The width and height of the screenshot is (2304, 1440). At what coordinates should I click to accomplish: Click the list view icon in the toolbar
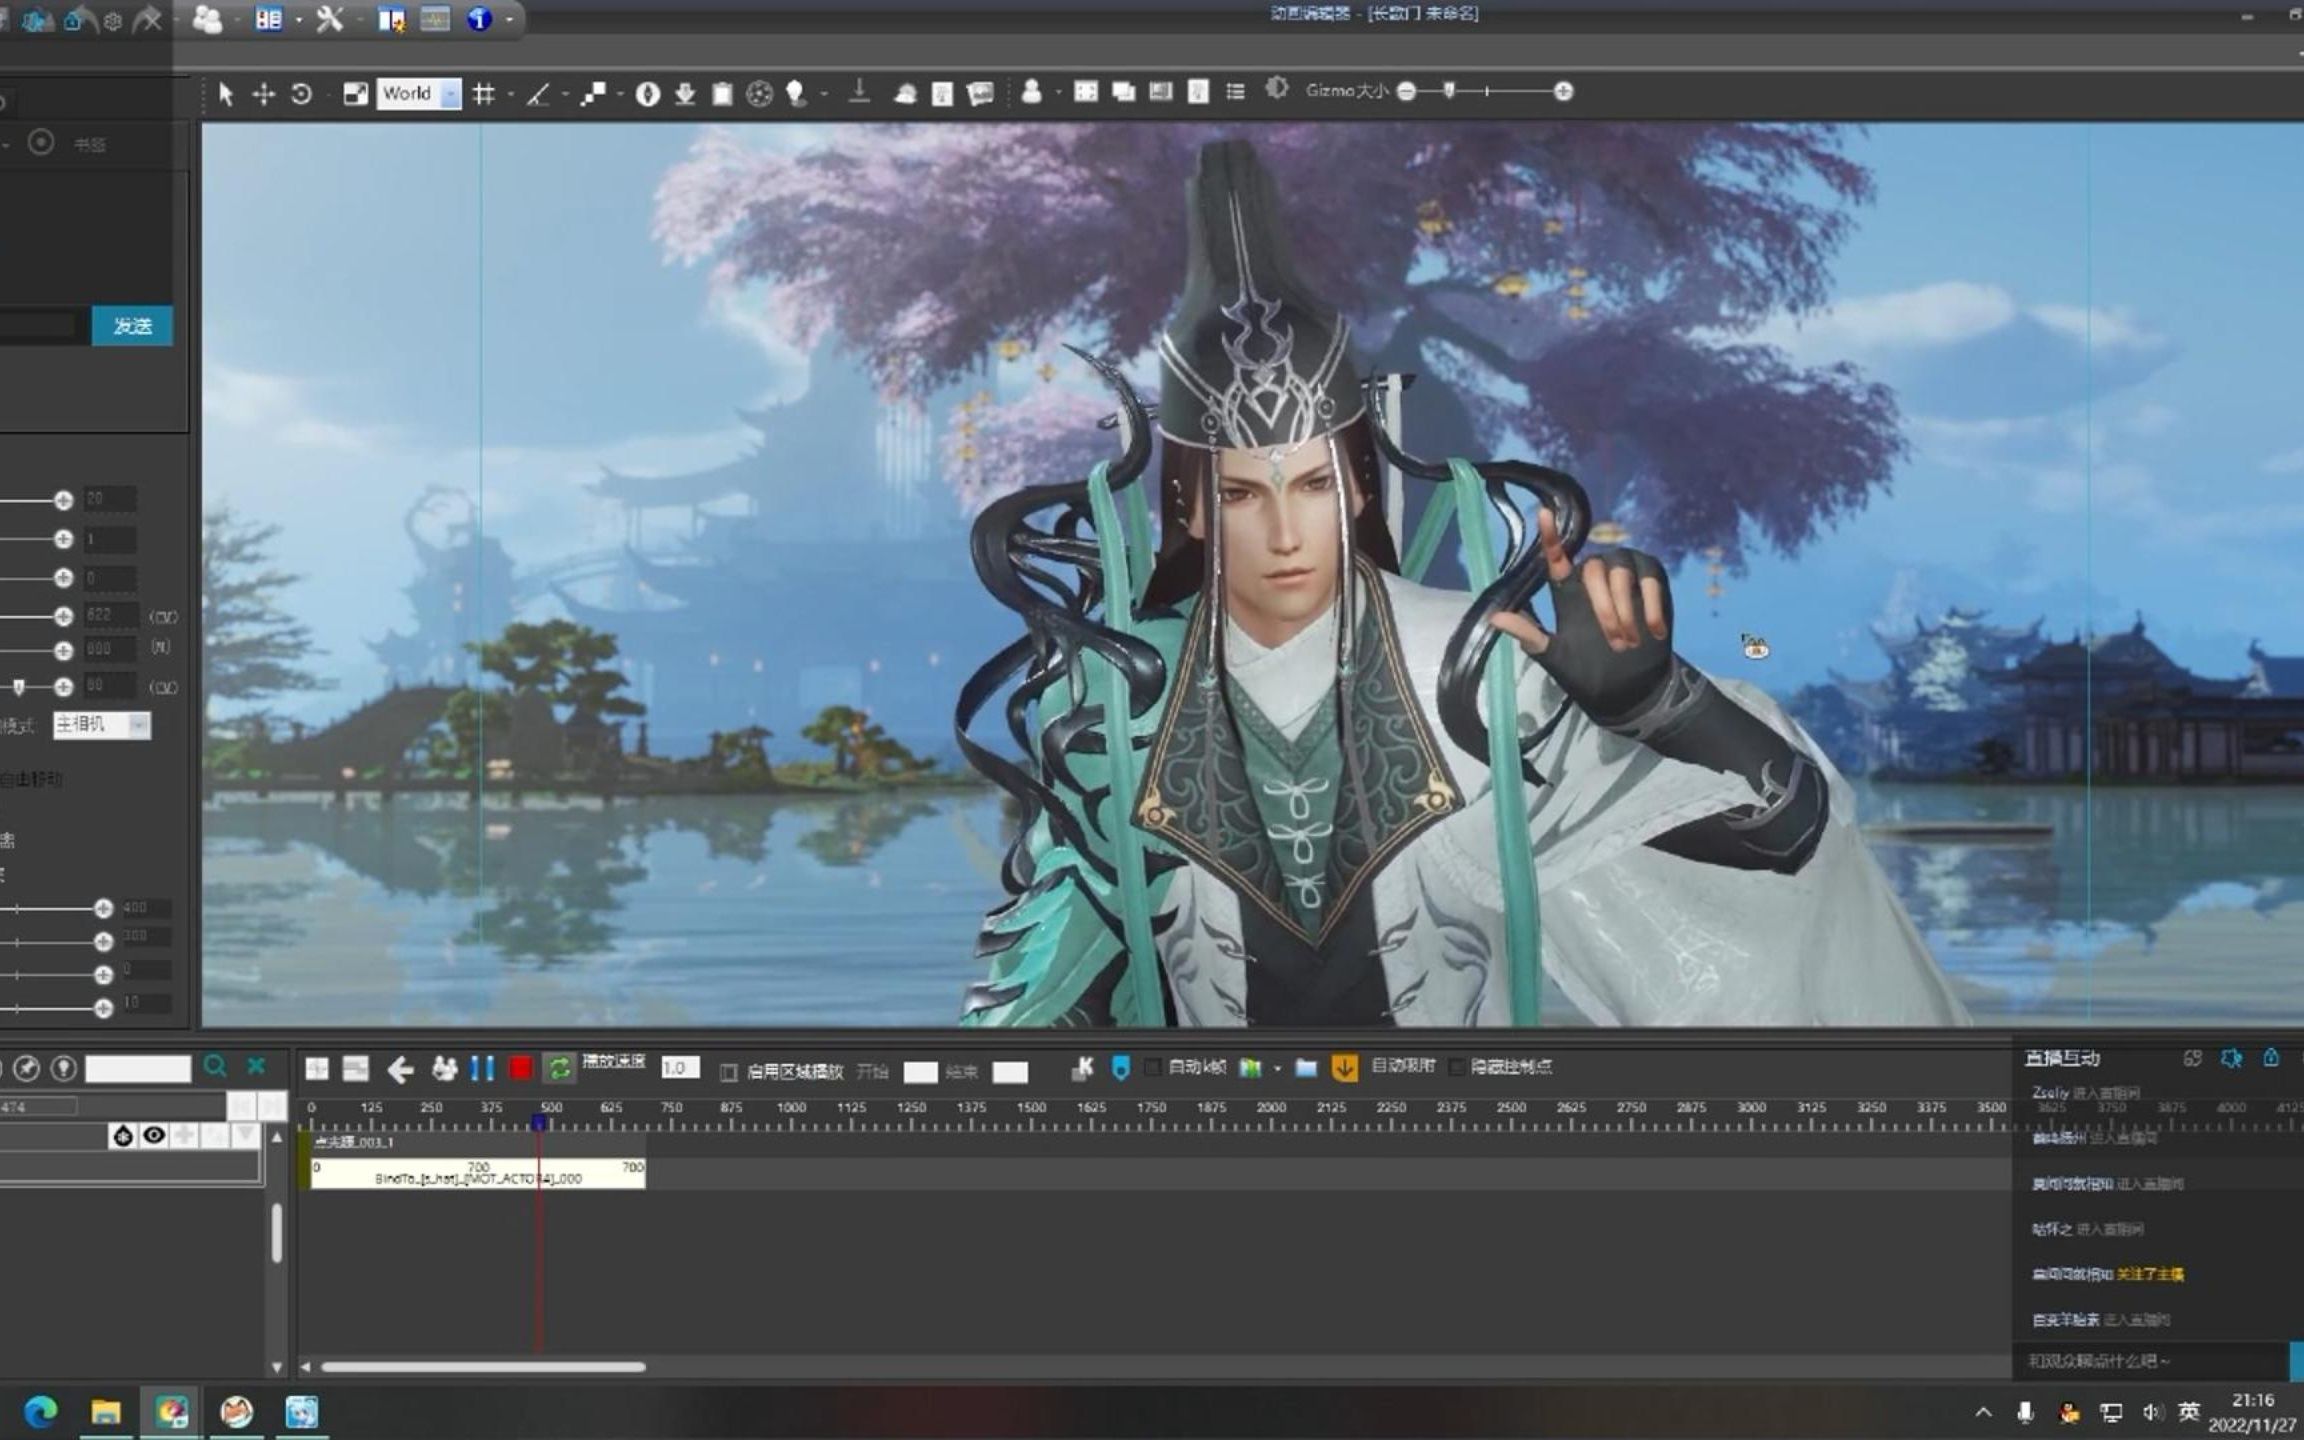(x=1236, y=92)
